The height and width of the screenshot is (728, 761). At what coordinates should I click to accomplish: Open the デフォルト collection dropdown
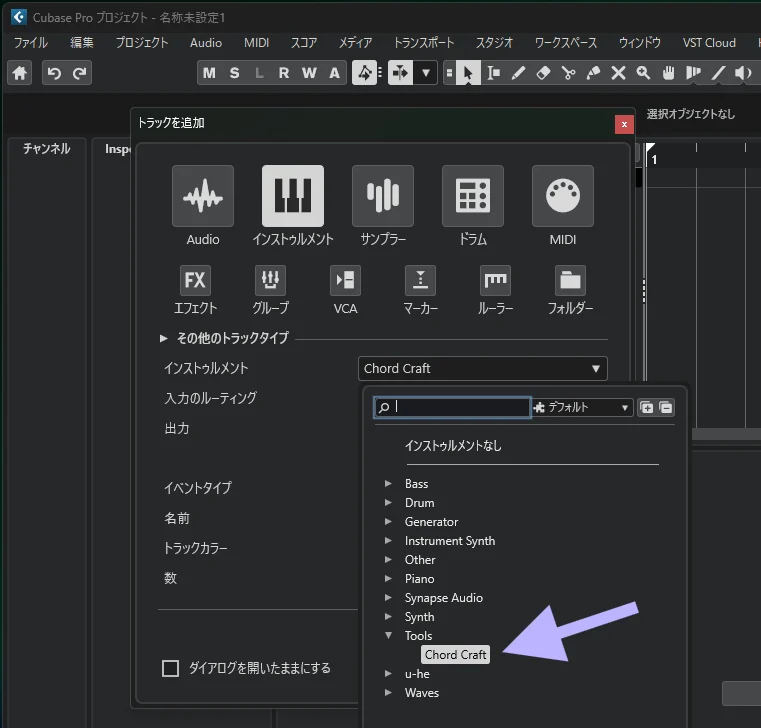(x=582, y=407)
